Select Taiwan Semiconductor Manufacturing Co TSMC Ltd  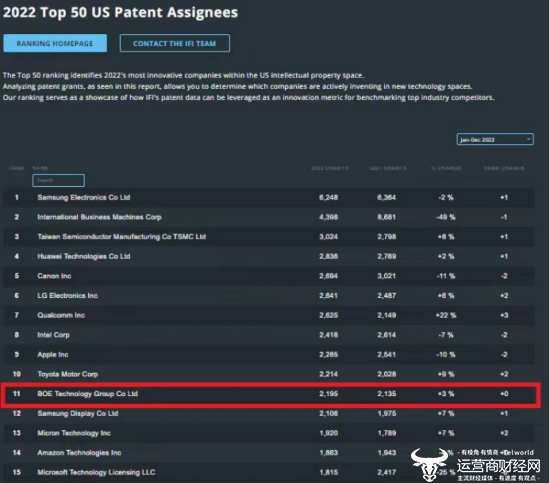pos(121,237)
